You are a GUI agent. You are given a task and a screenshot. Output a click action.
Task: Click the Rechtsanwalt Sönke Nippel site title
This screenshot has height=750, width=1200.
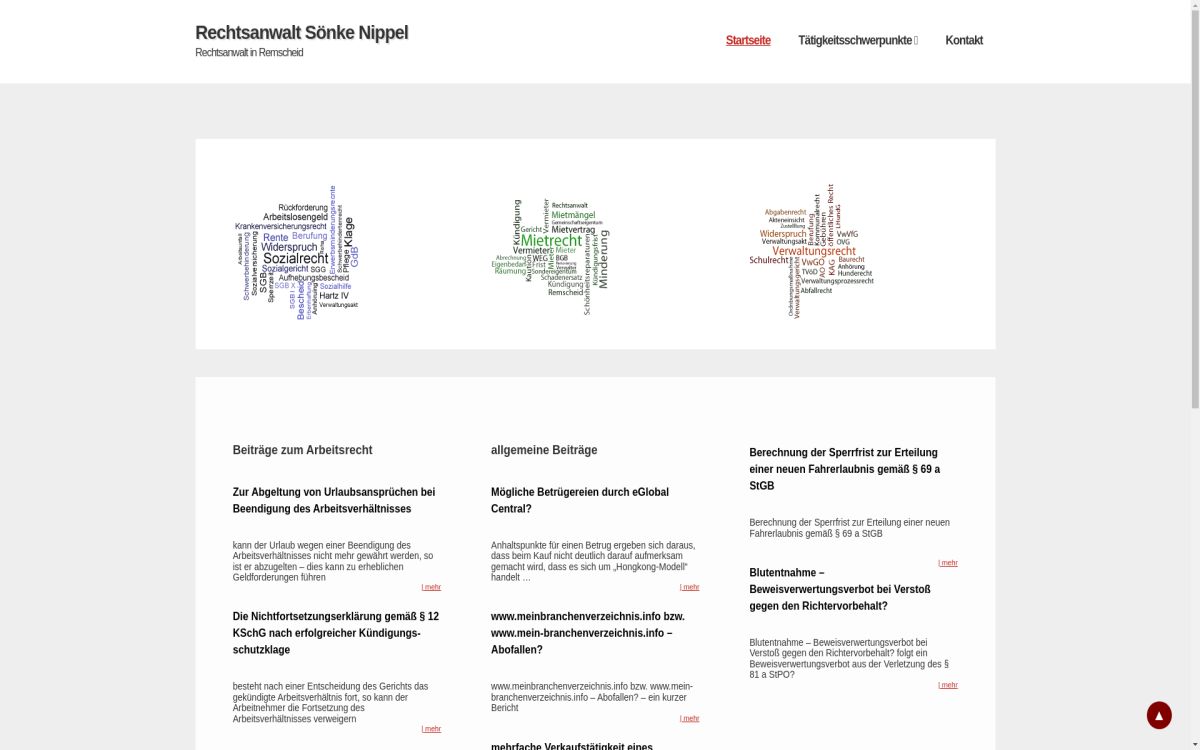pyautogui.click(x=301, y=33)
